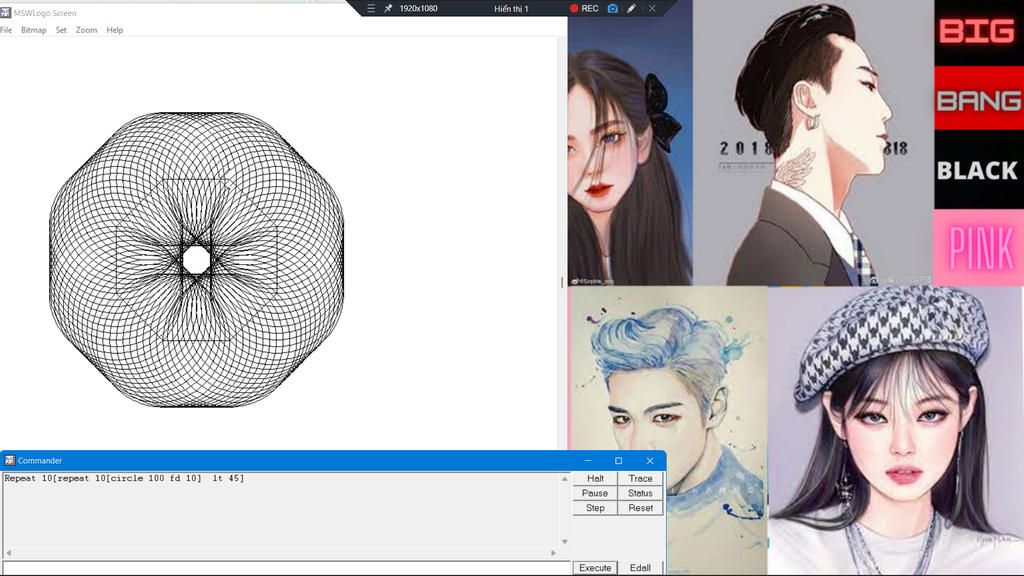Click the Step button
Image resolution: width=1024 pixels, height=576 pixels.
click(x=595, y=507)
